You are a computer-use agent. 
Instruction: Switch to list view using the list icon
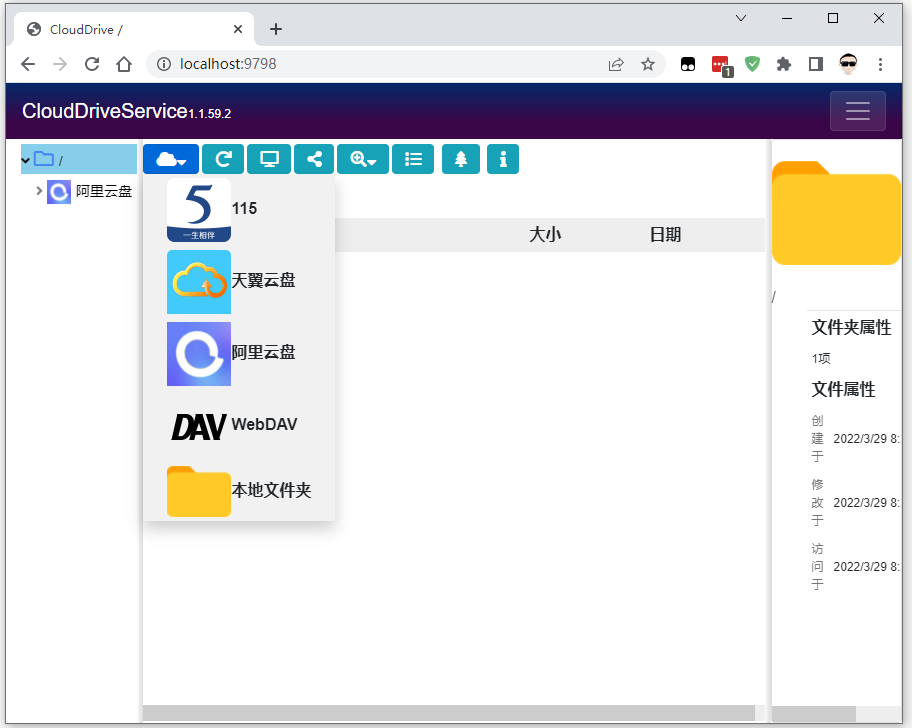413,159
